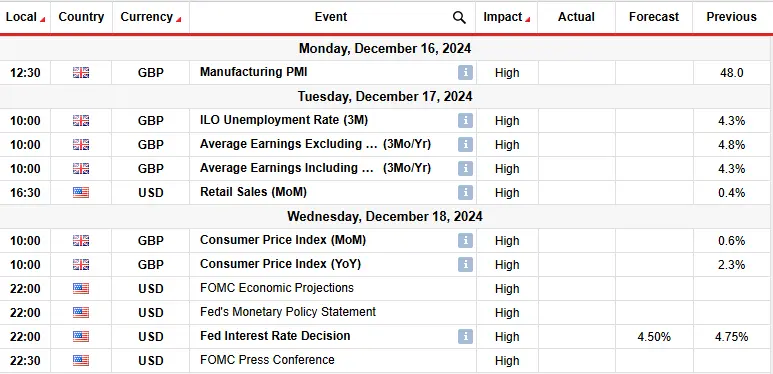
Task: Open info icon for Fed Interest Rate Decision
Action: tap(465, 337)
